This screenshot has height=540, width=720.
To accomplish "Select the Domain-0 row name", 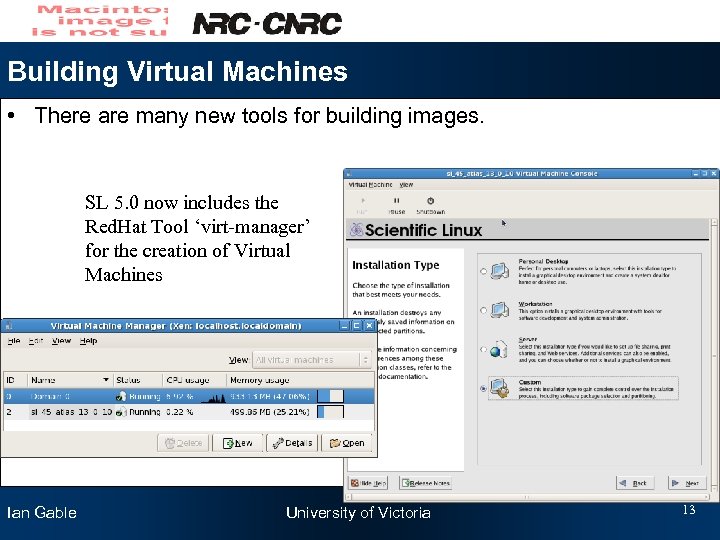I will point(50,396).
